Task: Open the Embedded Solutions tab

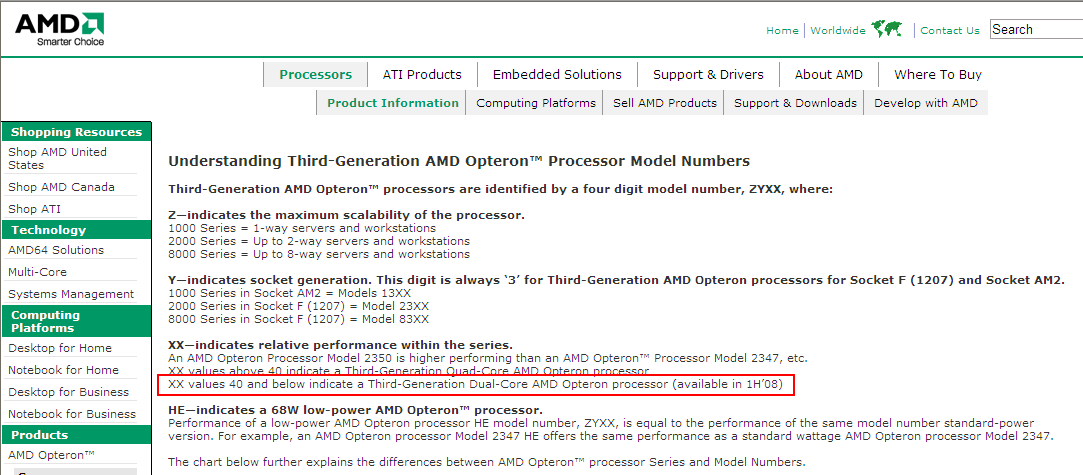Action: (557, 75)
